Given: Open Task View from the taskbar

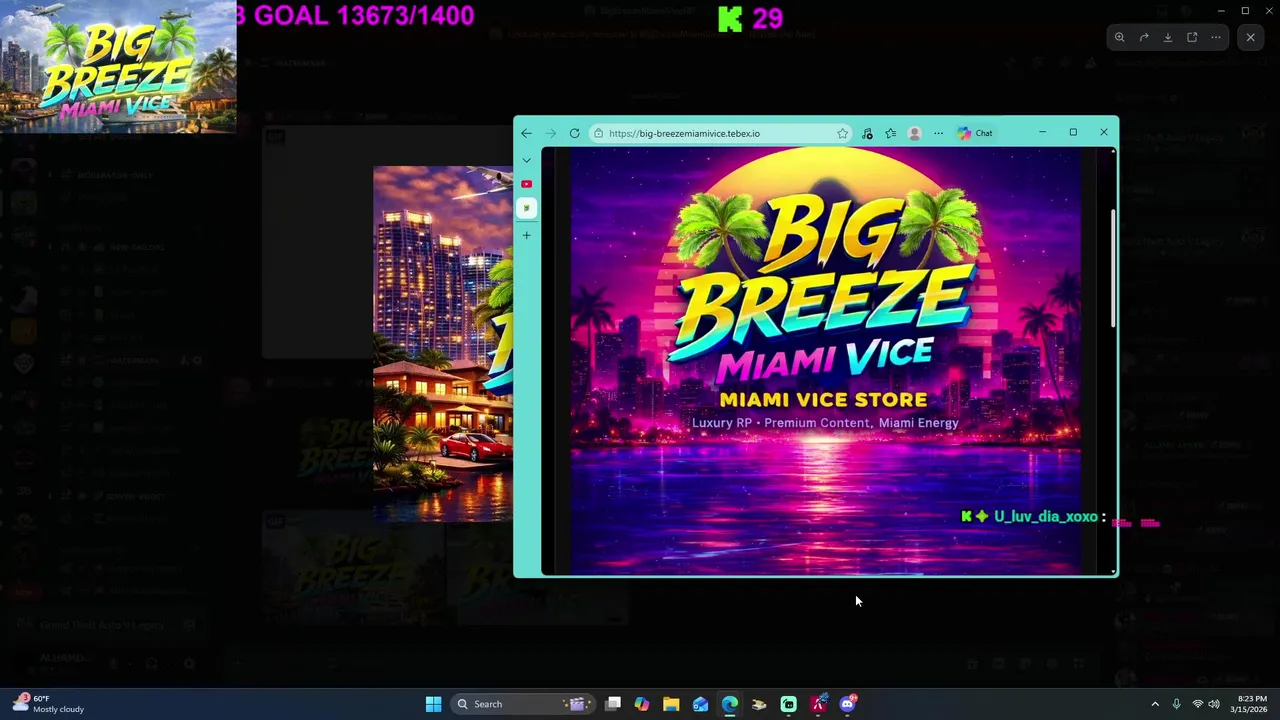Looking at the screenshot, I should pos(613,704).
